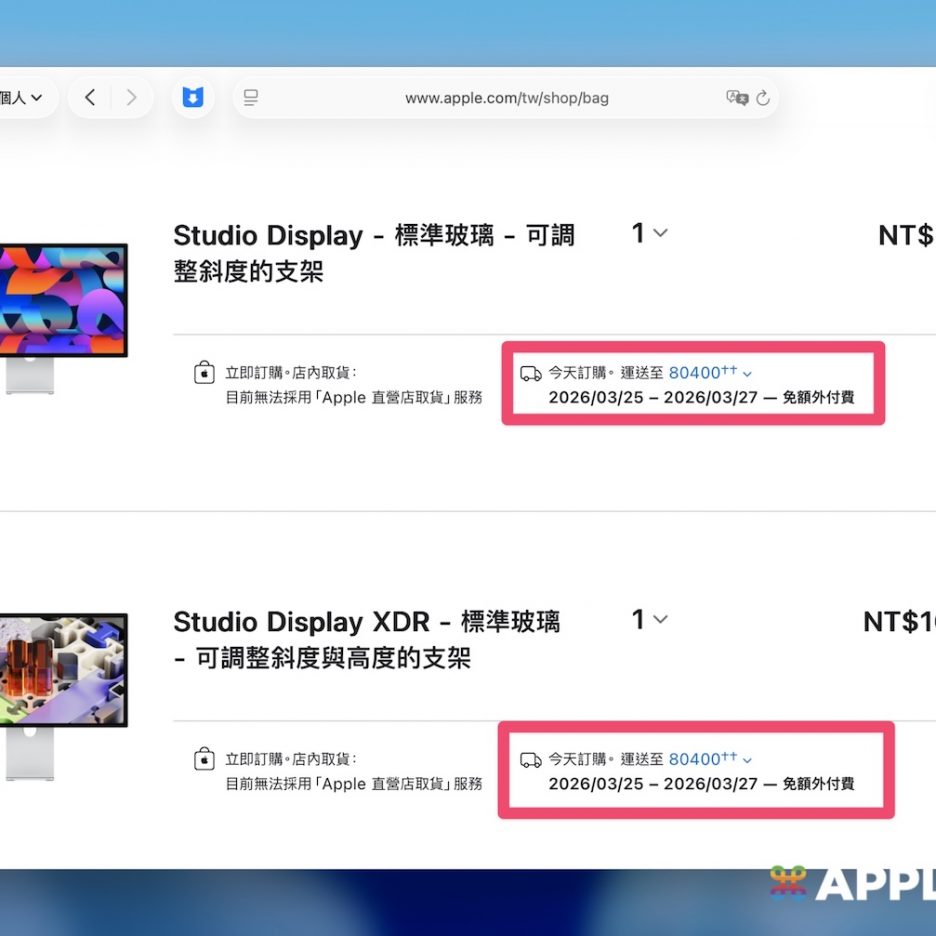Open the page menu icon in address bar
This screenshot has height=936, width=936.
[251, 98]
